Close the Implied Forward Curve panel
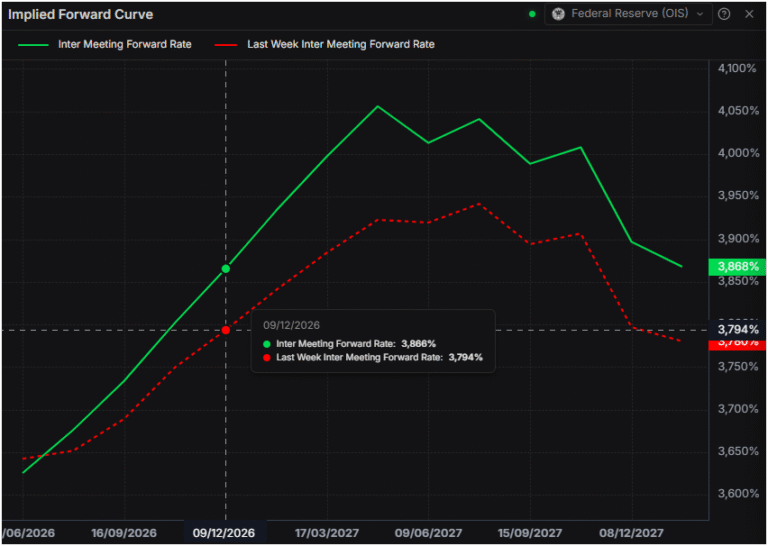Screen dimensions: 768x546 [749, 14]
